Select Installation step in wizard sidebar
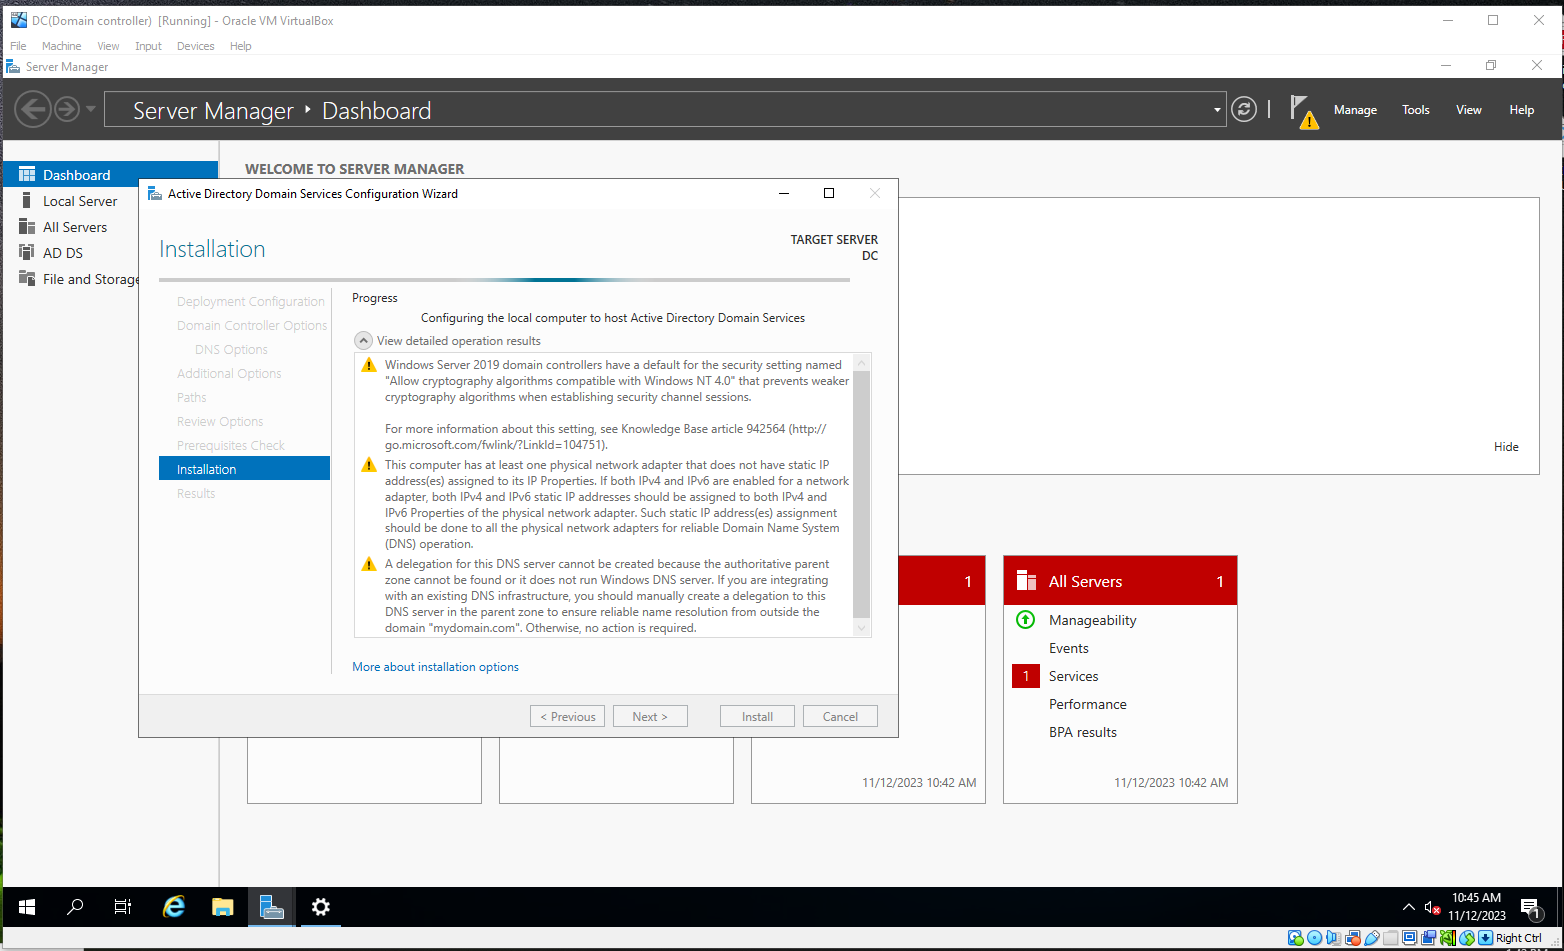This screenshot has width=1564, height=951. 244,469
